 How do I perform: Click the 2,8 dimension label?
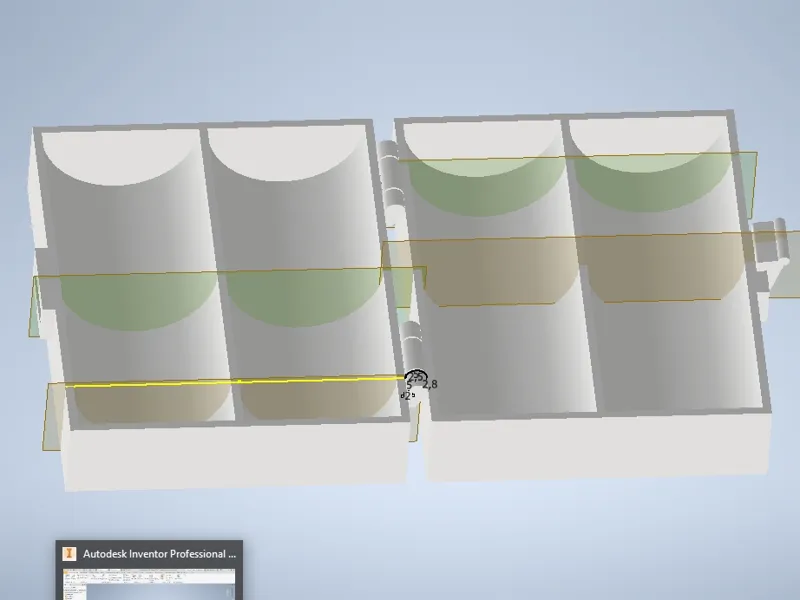click(430, 384)
